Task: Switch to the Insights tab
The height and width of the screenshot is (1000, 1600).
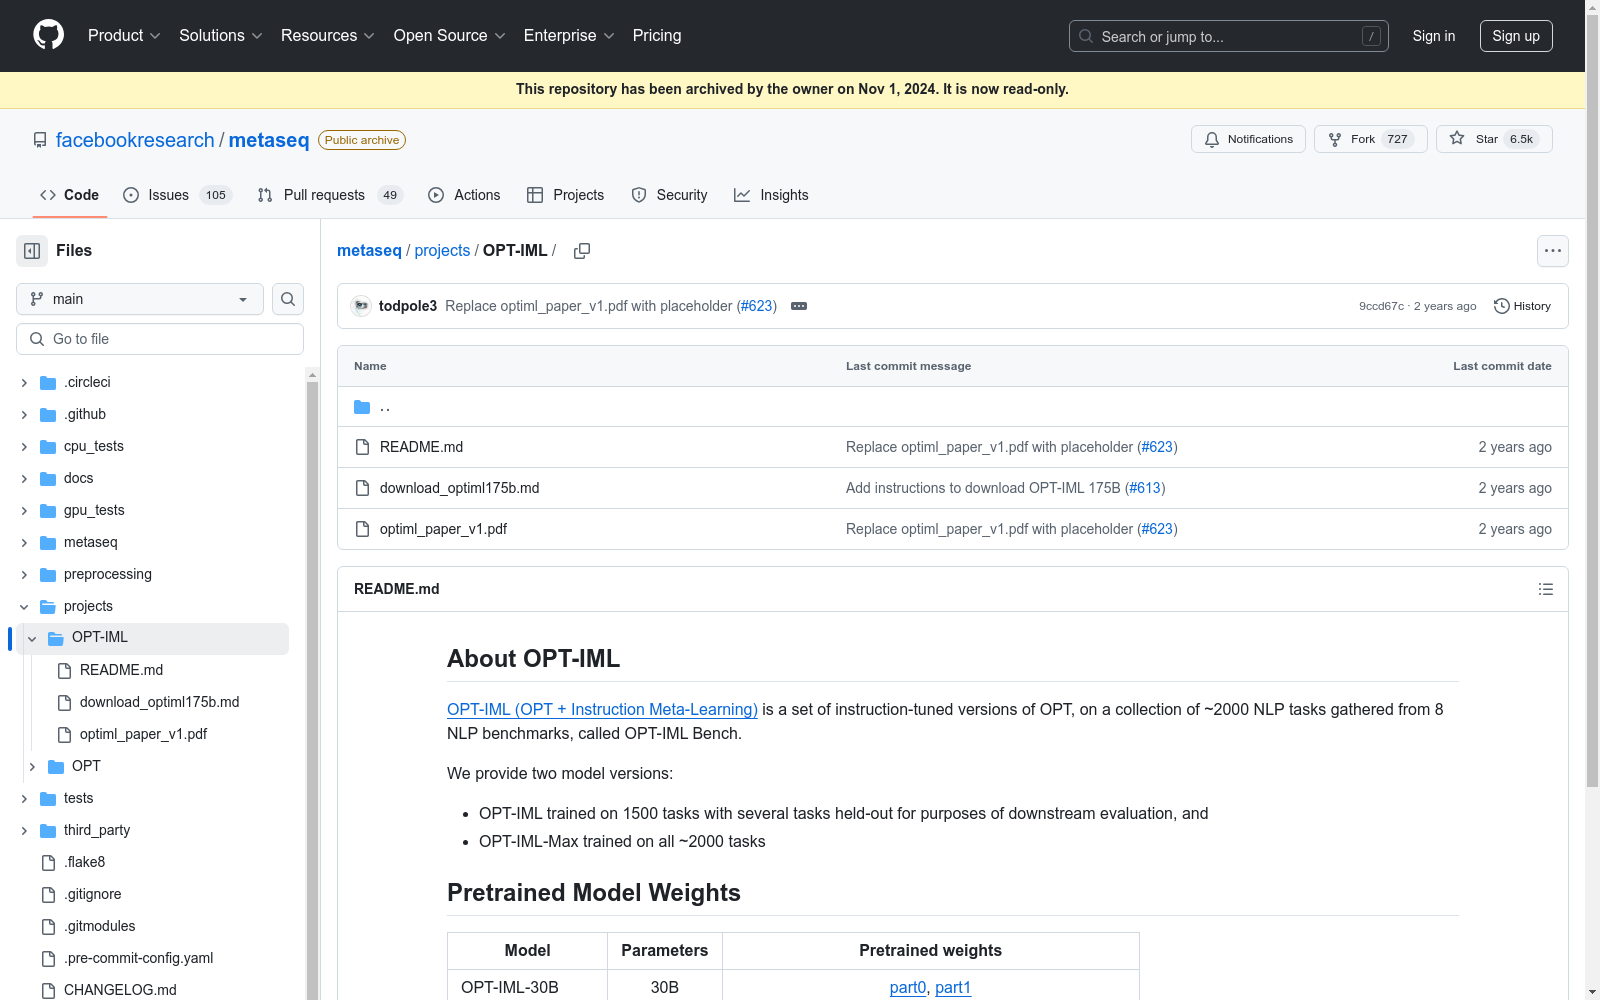Action: (x=771, y=195)
